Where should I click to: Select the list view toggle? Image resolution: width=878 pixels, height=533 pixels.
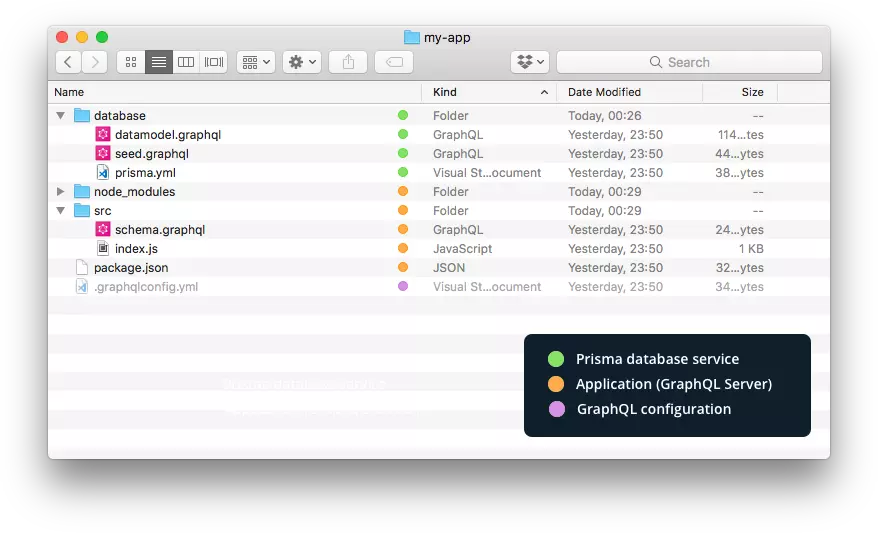(x=158, y=62)
